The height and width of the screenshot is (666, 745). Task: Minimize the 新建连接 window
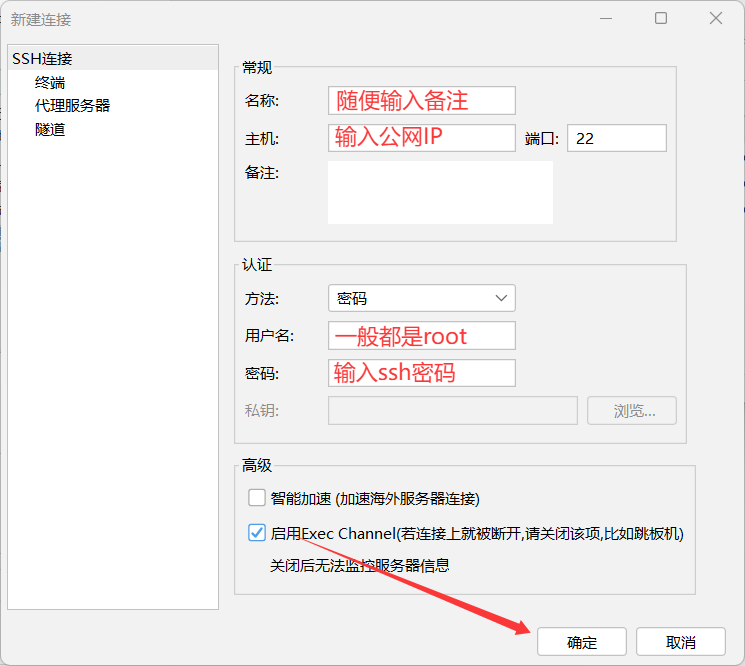(606, 18)
